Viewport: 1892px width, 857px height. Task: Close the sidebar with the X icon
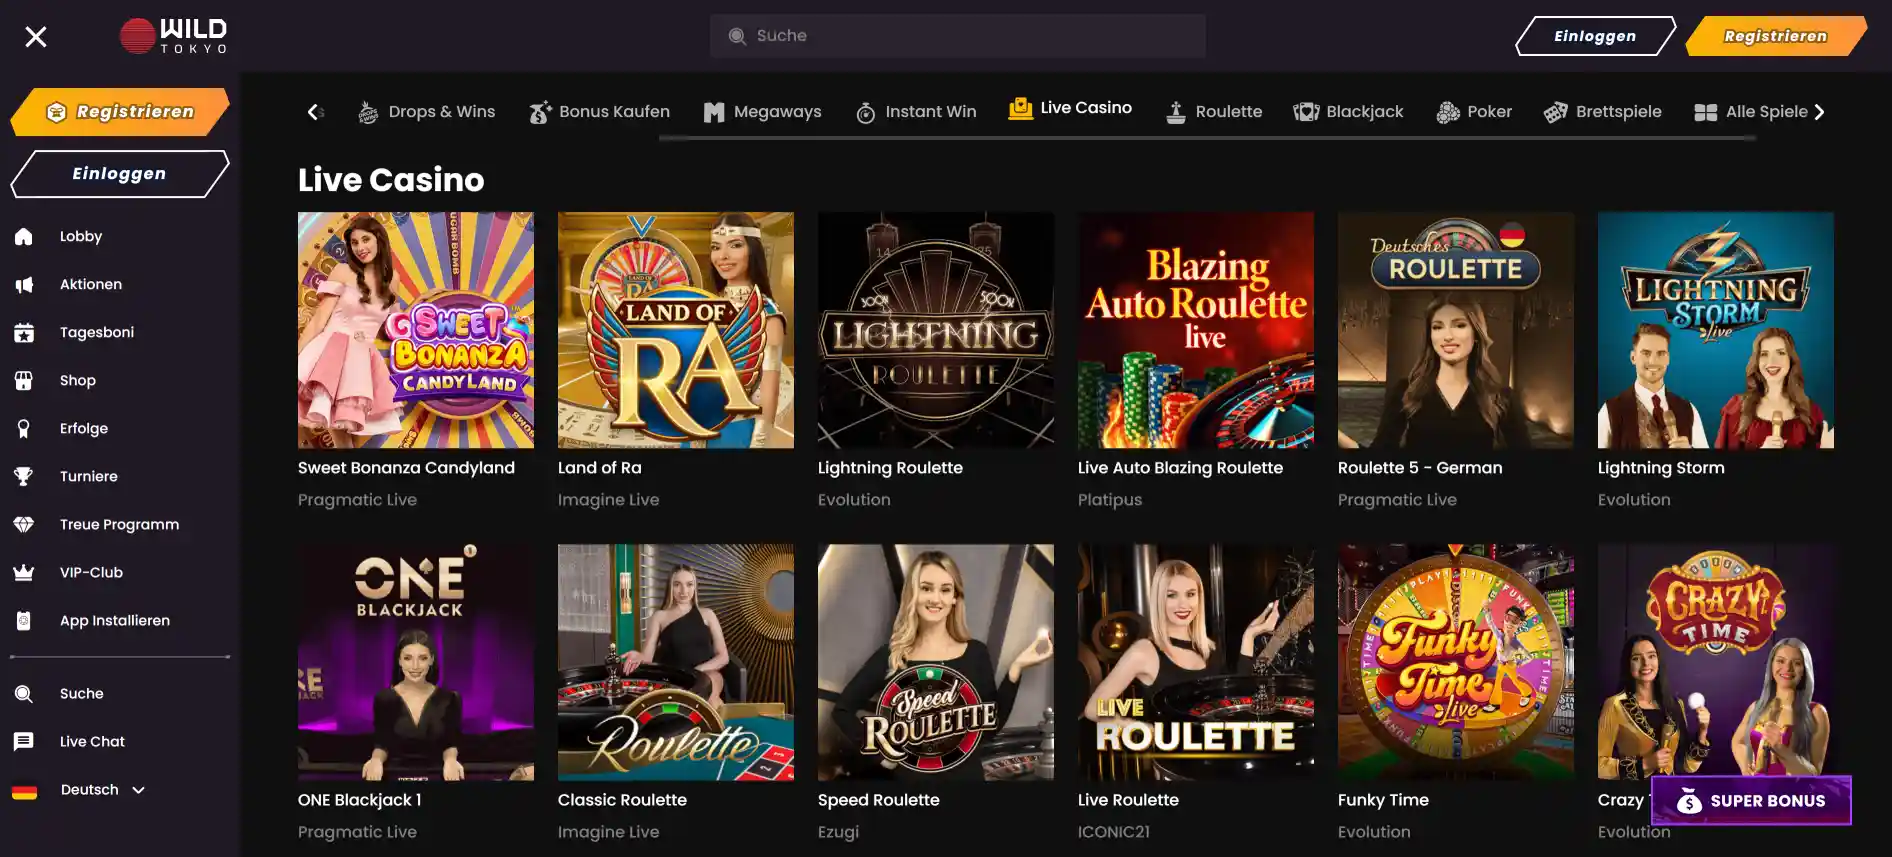[x=36, y=37]
